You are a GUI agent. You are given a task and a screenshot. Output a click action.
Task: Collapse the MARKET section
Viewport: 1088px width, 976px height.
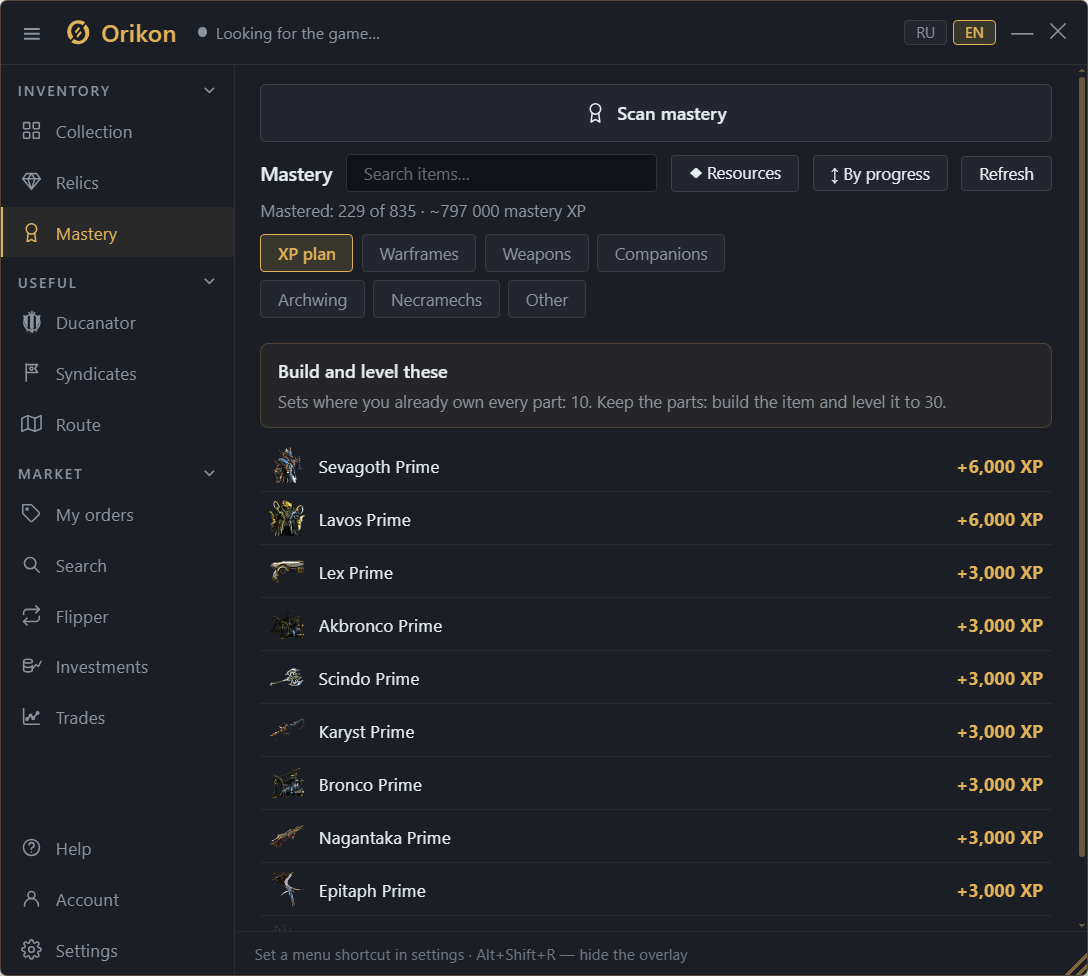pyautogui.click(x=210, y=474)
